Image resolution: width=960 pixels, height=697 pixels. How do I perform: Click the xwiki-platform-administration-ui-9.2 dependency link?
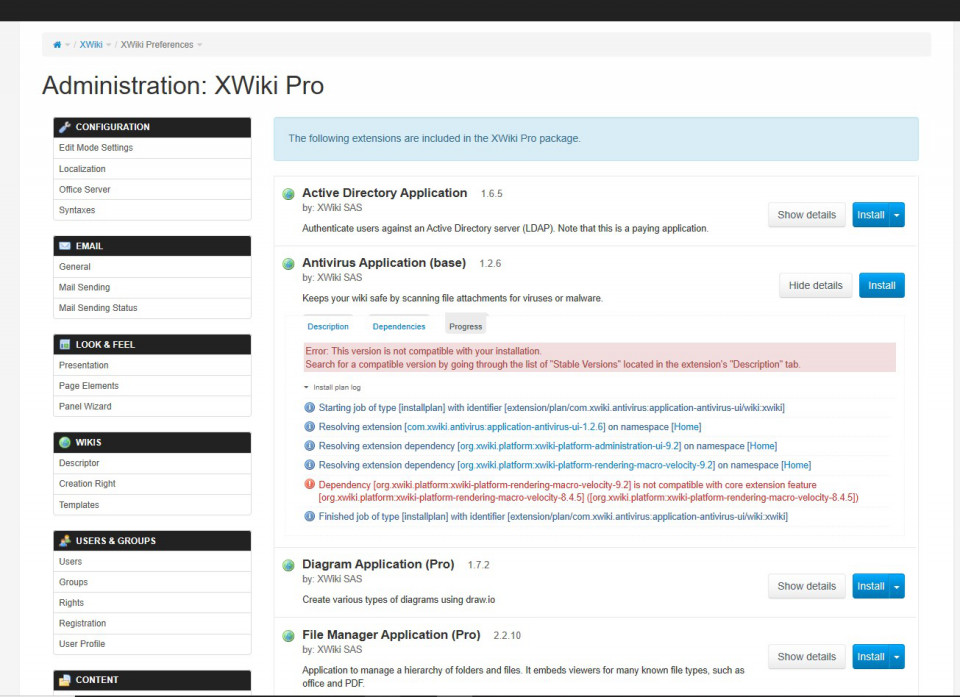point(569,446)
